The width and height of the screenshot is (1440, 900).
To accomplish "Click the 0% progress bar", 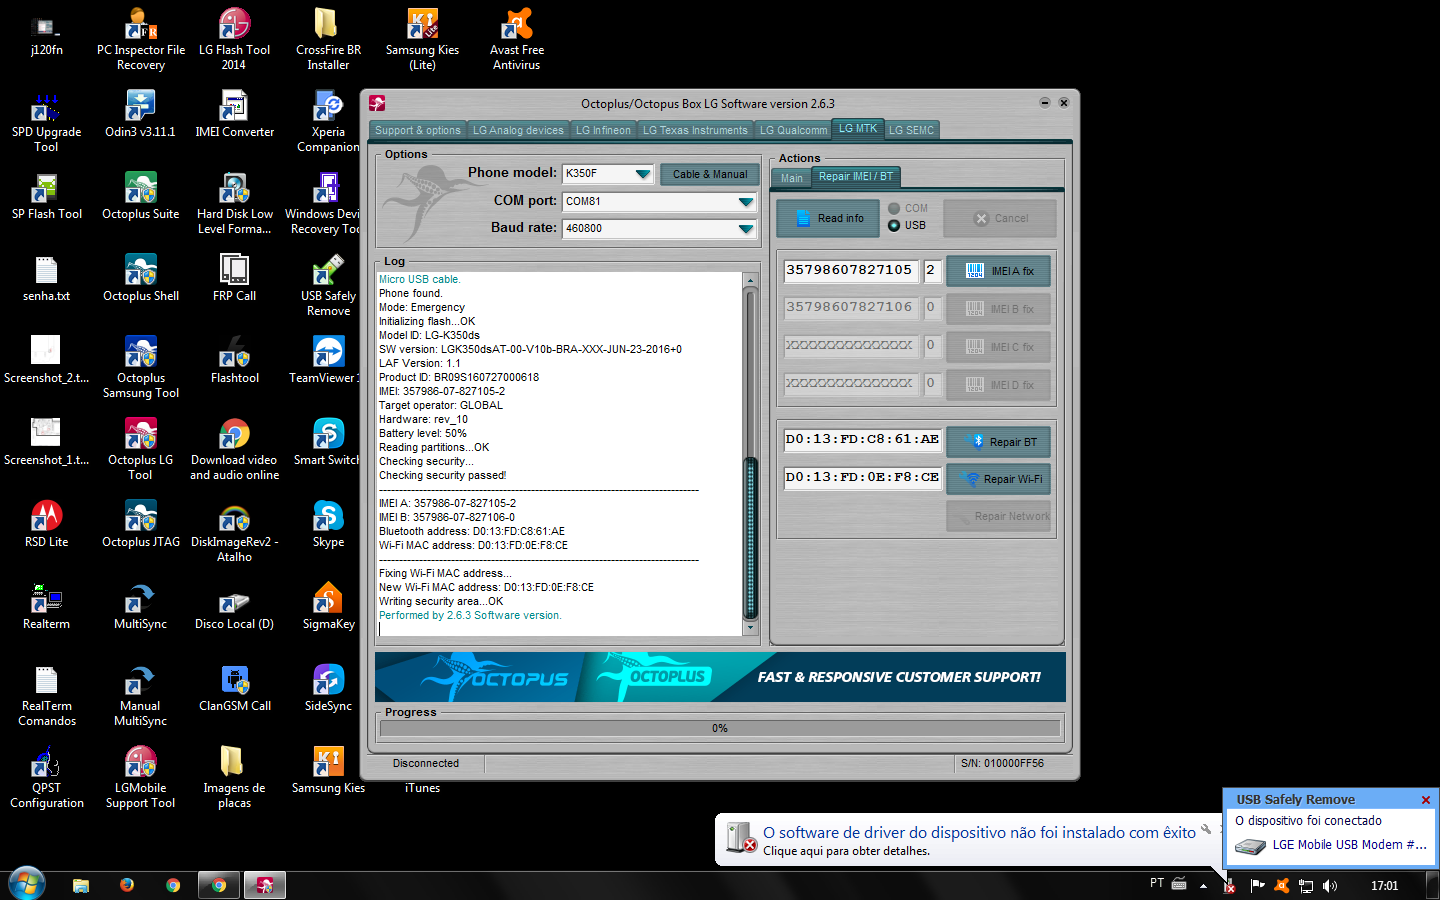I will tap(719, 728).
